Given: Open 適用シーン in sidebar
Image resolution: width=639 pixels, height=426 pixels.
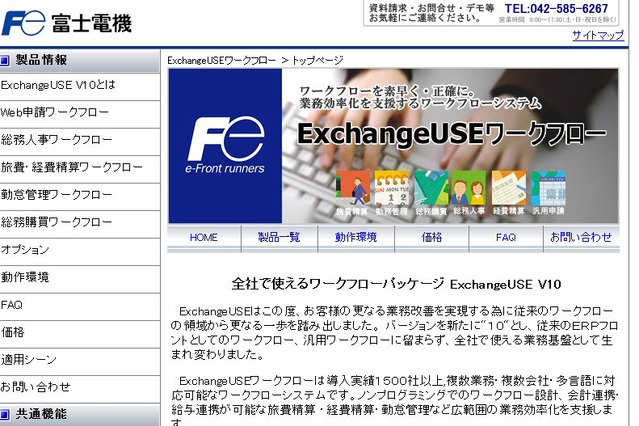Looking at the screenshot, I should click(80, 360).
